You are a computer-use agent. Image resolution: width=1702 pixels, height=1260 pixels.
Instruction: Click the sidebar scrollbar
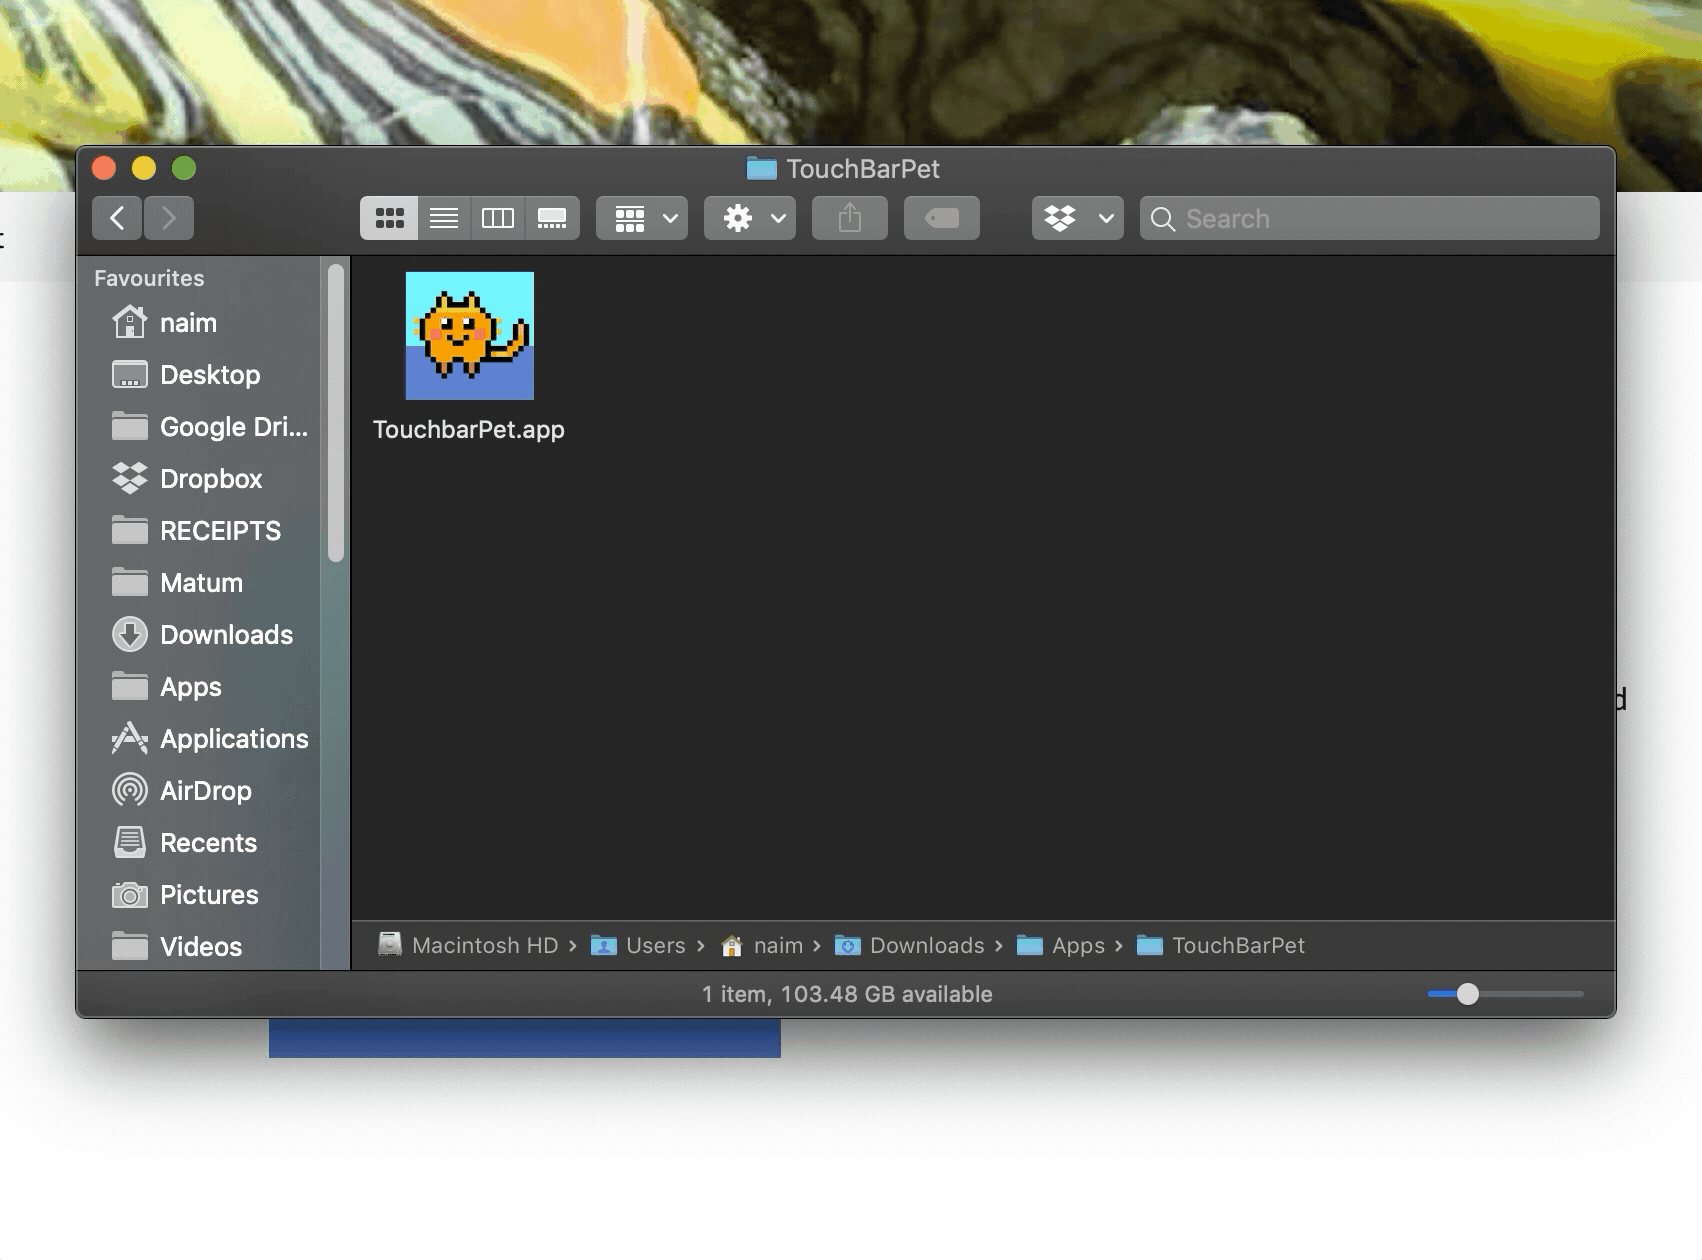pyautogui.click(x=336, y=412)
